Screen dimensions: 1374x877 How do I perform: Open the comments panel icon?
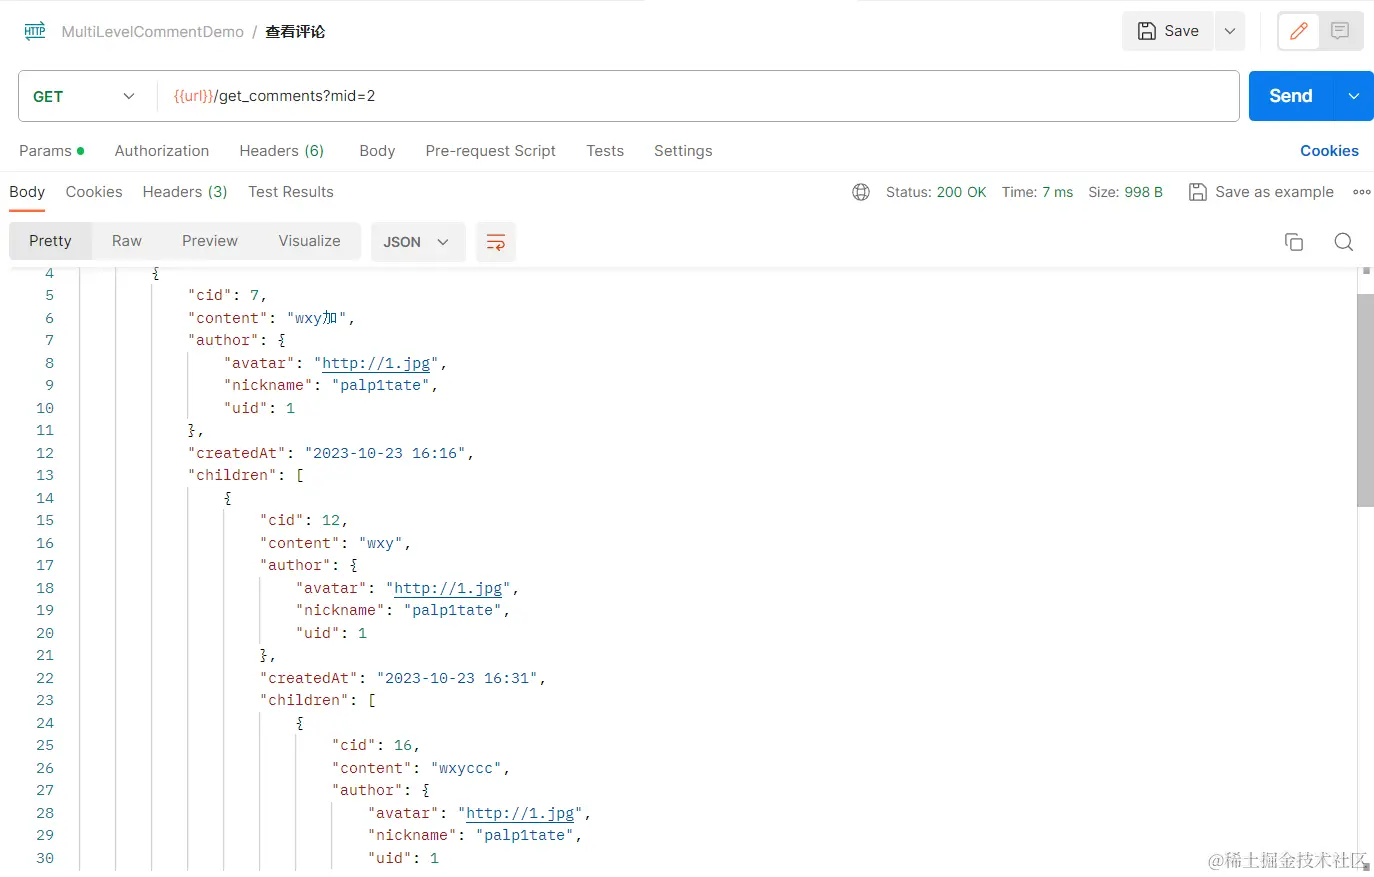[x=1340, y=31]
